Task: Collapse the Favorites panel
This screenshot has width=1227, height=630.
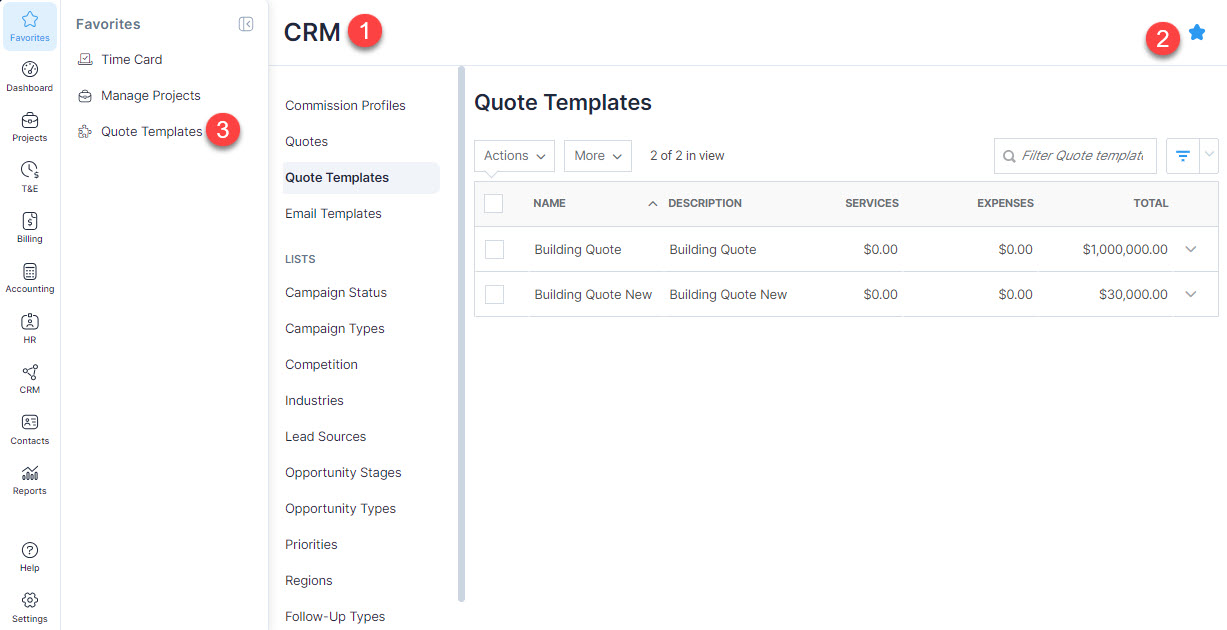Action: 246,24
